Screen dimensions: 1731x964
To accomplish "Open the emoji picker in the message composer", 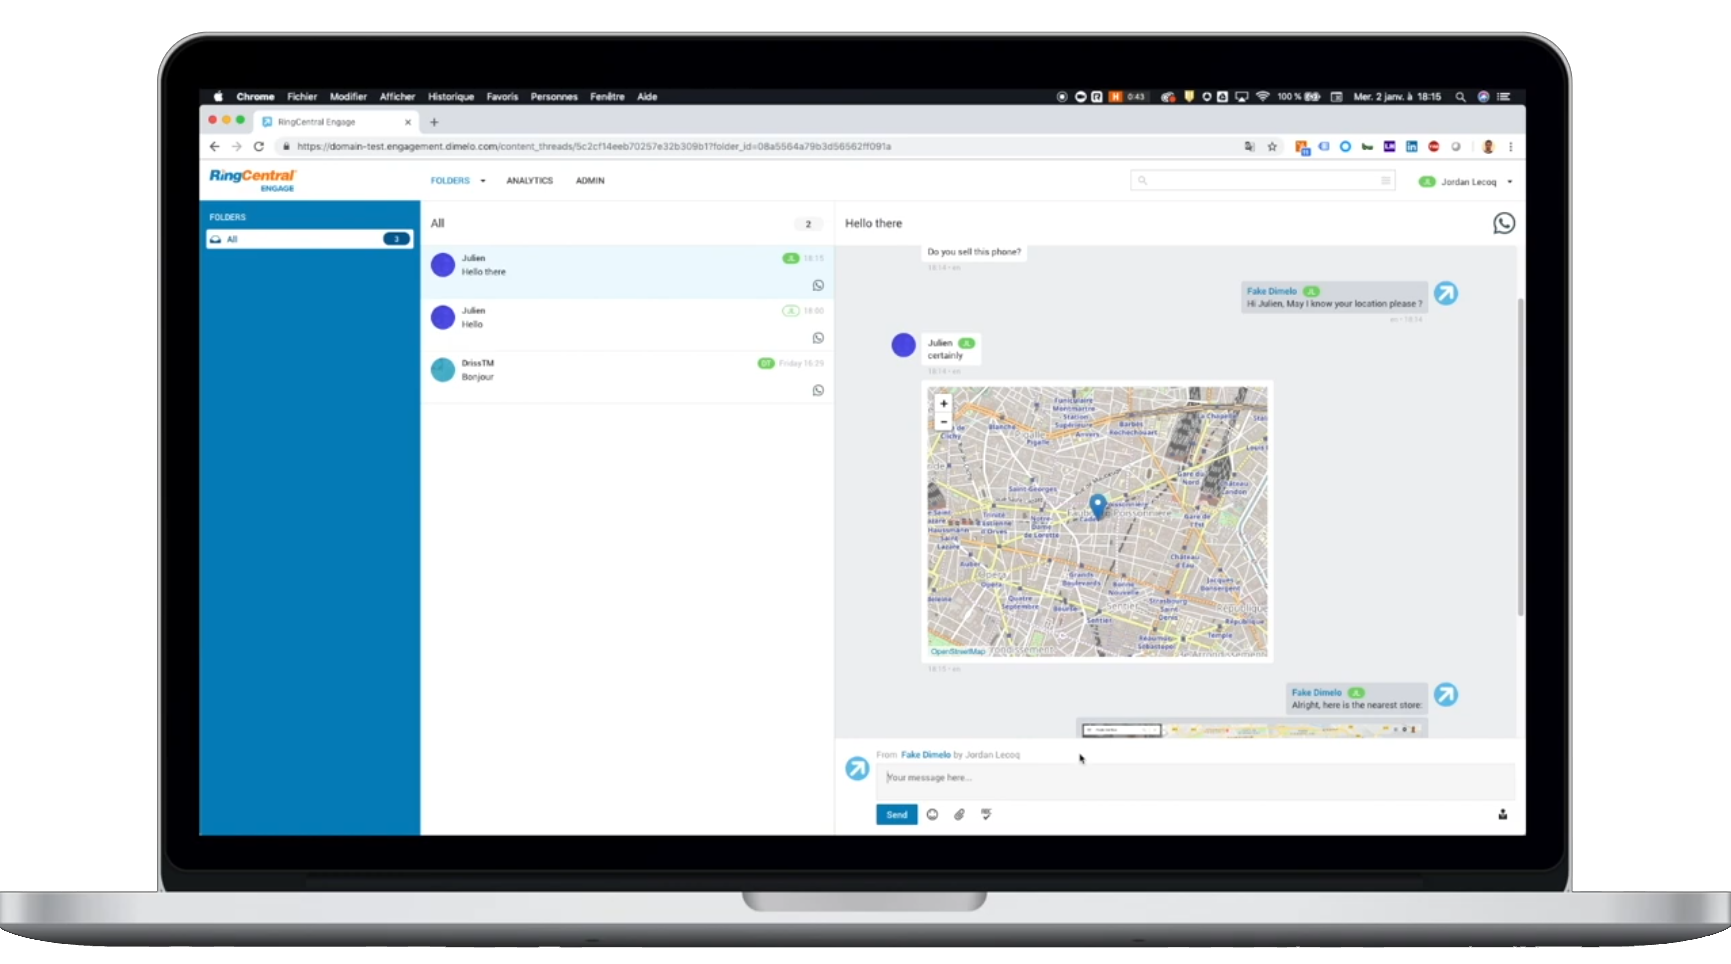I will (x=931, y=815).
